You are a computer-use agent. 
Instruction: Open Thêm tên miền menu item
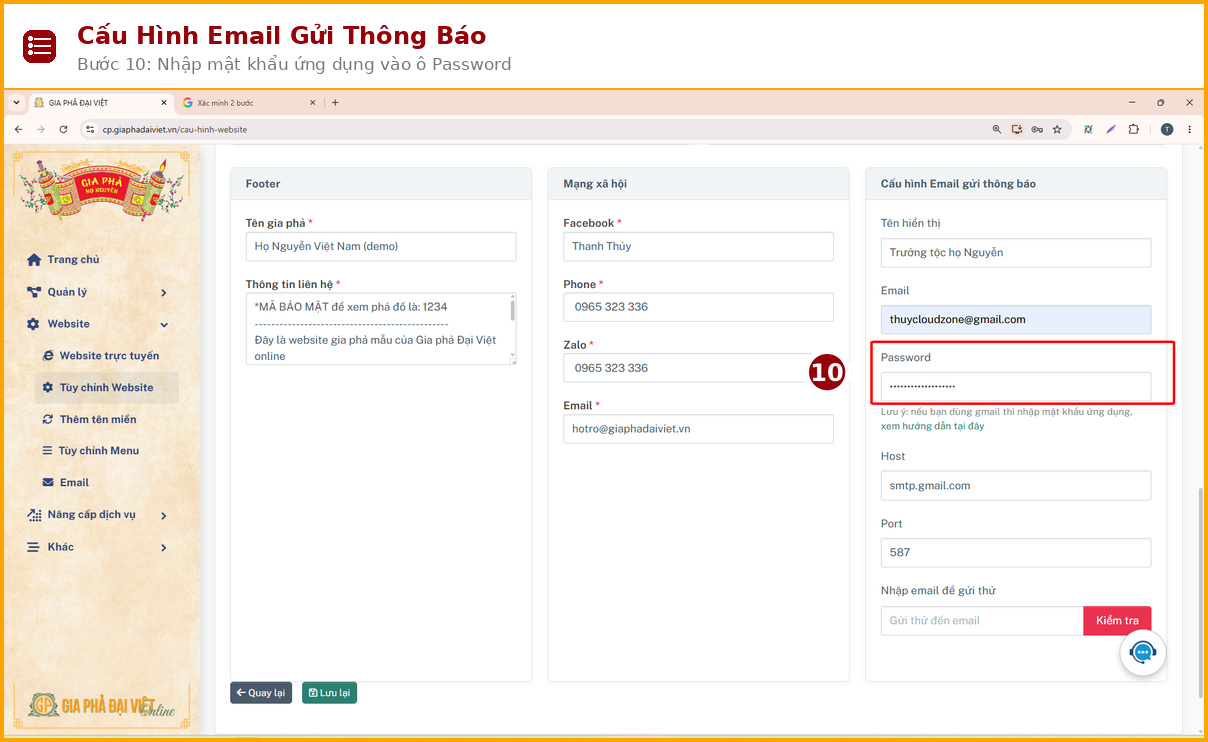tap(89, 420)
